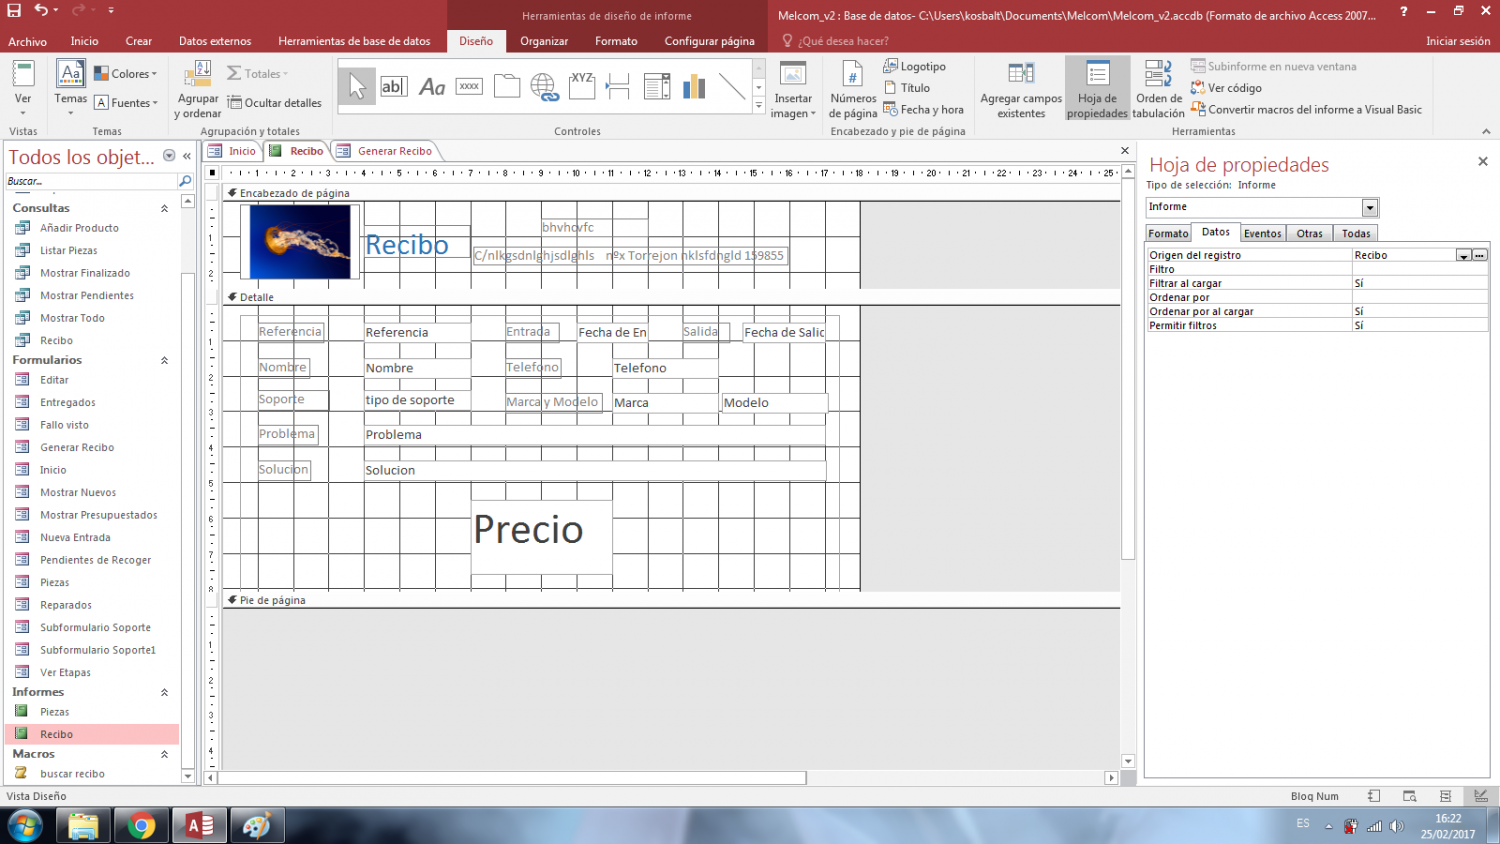Click the Save icon in quick access toolbar
Image resolution: width=1500 pixels, height=844 pixels.
click(x=14, y=10)
